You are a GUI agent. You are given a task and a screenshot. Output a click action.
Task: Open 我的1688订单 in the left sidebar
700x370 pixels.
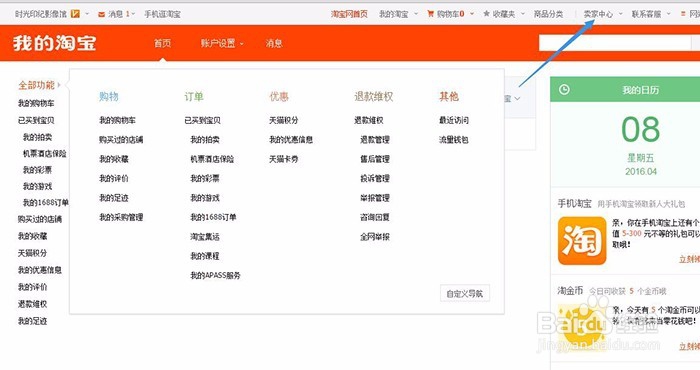click(x=46, y=203)
